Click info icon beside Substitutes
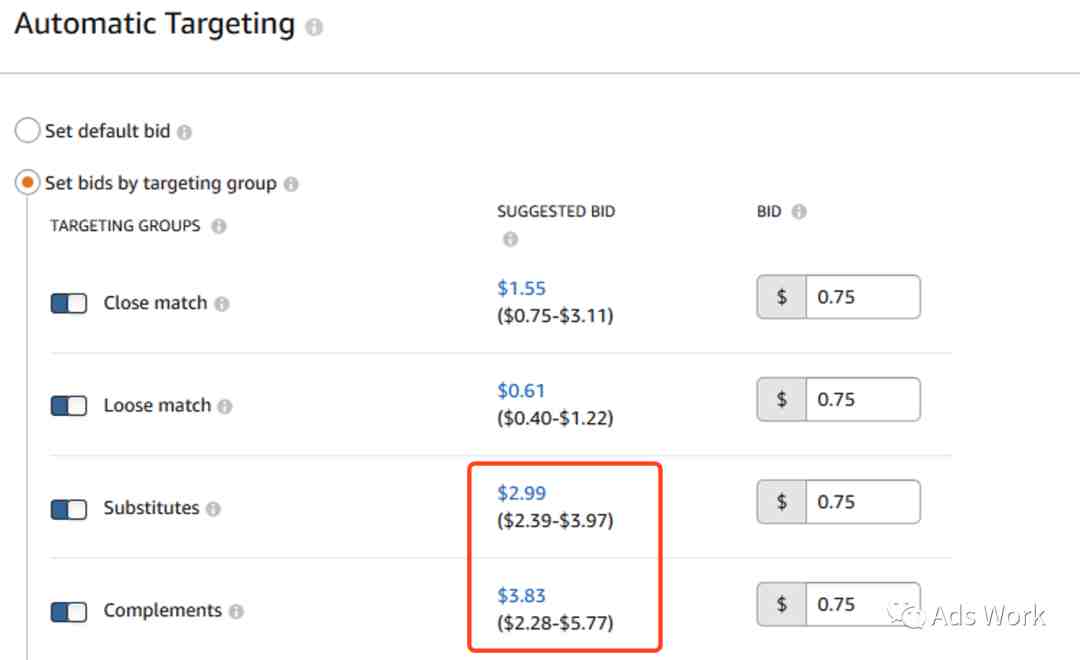1080x660 pixels. (213, 509)
